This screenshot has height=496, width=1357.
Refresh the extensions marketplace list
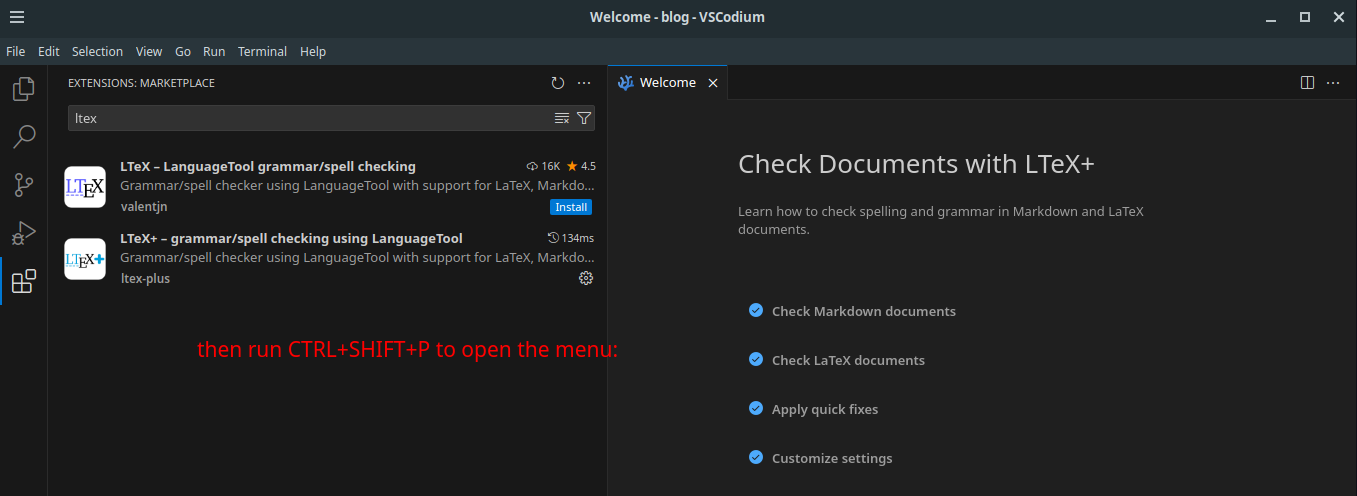[x=558, y=83]
